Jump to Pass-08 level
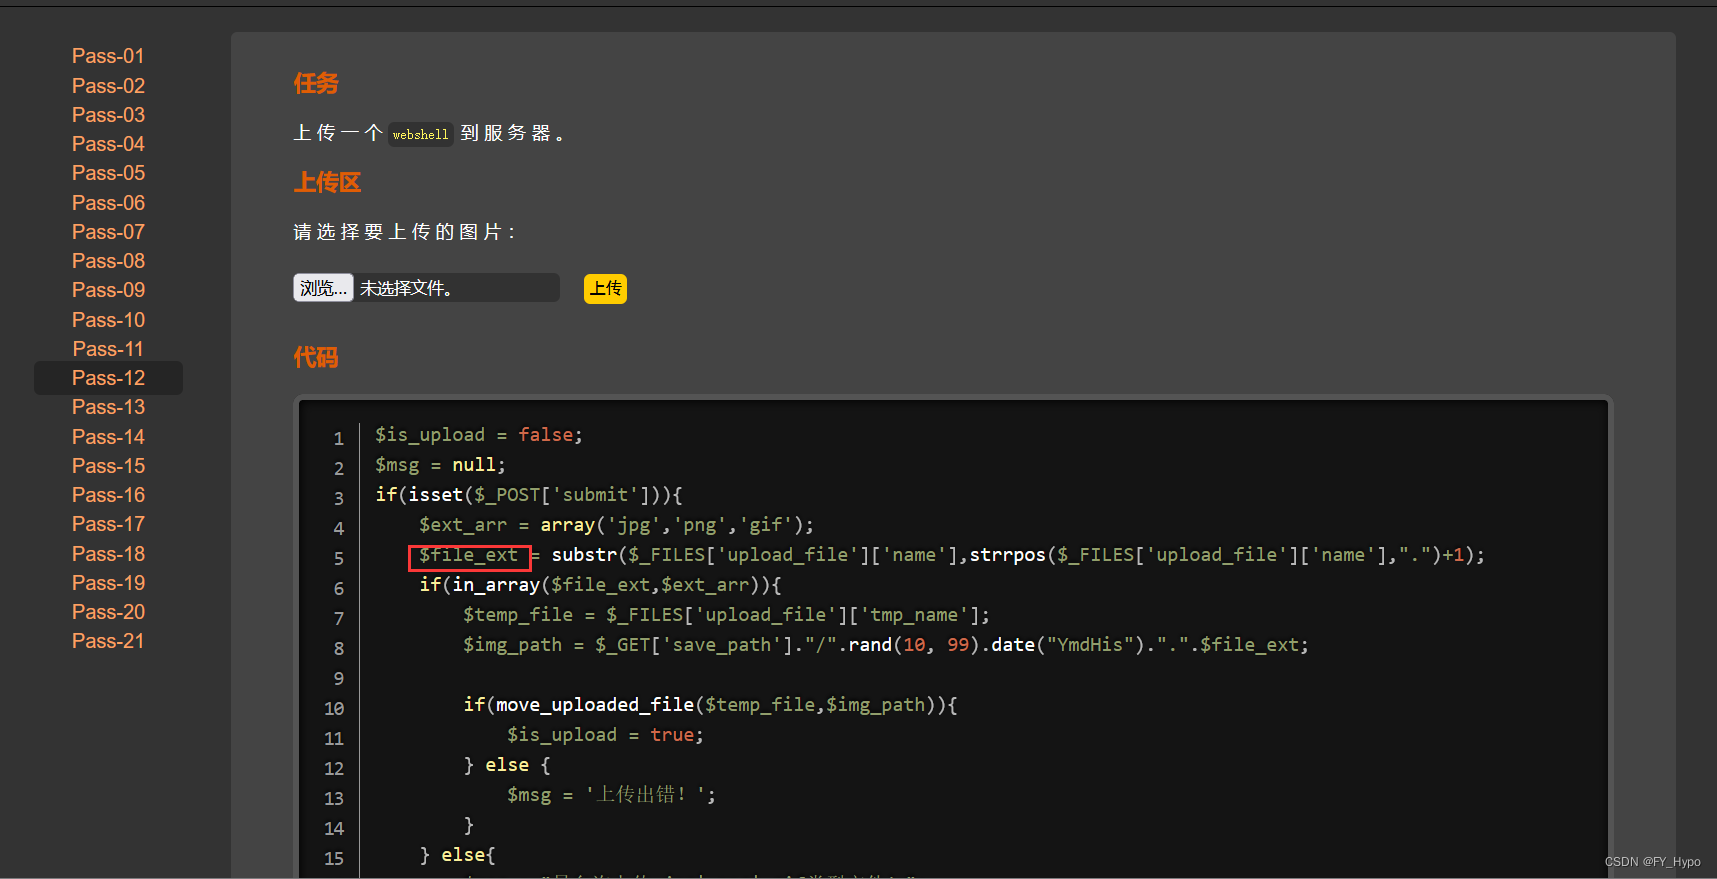Screen dimensions: 1717x879 tap(108, 261)
